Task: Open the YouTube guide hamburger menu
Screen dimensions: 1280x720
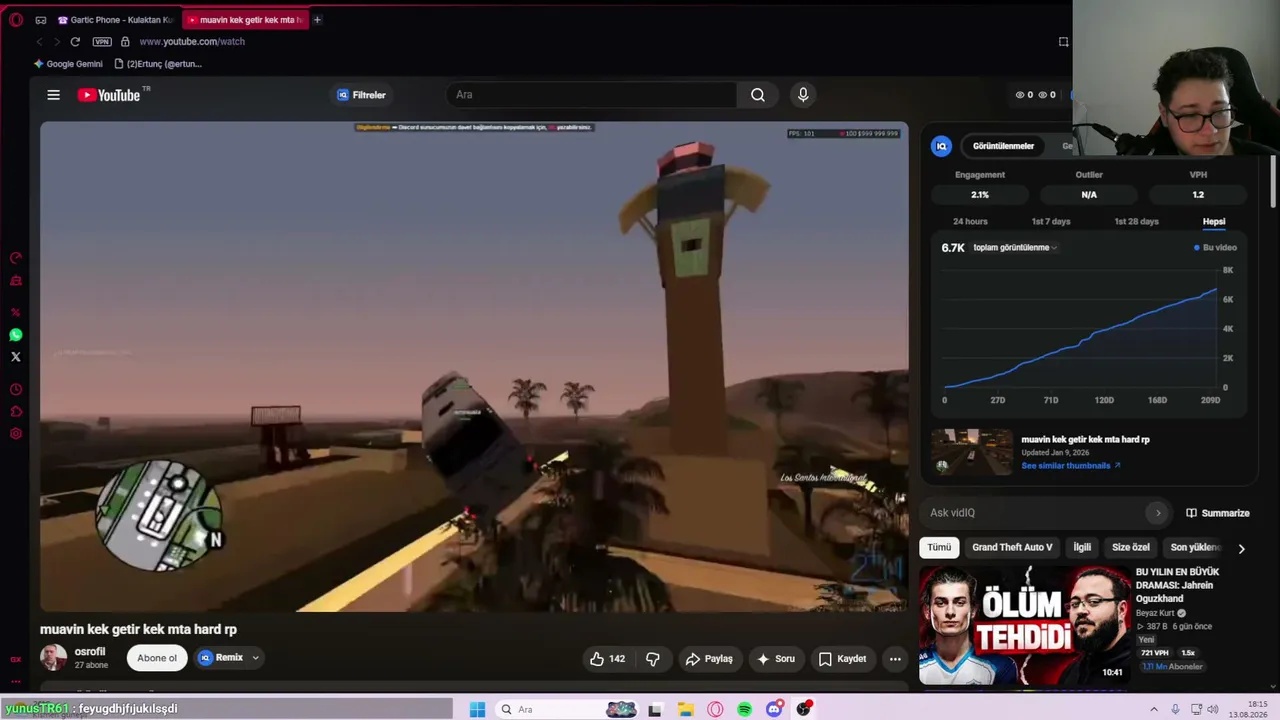Action: pos(54,95)
